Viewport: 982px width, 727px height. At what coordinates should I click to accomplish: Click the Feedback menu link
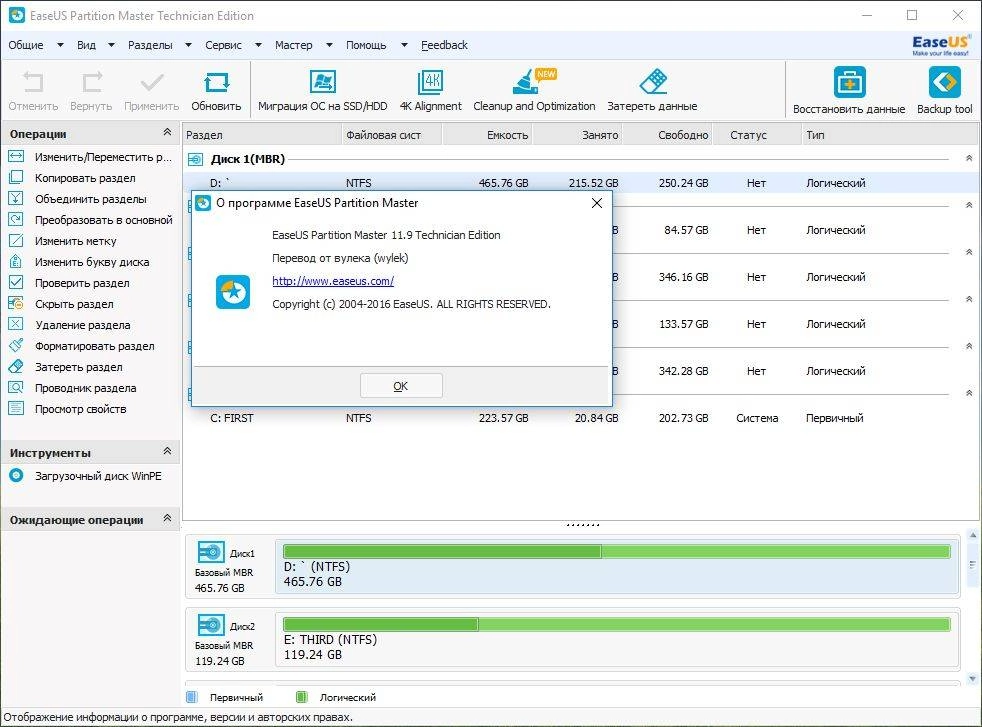point(444,45)
